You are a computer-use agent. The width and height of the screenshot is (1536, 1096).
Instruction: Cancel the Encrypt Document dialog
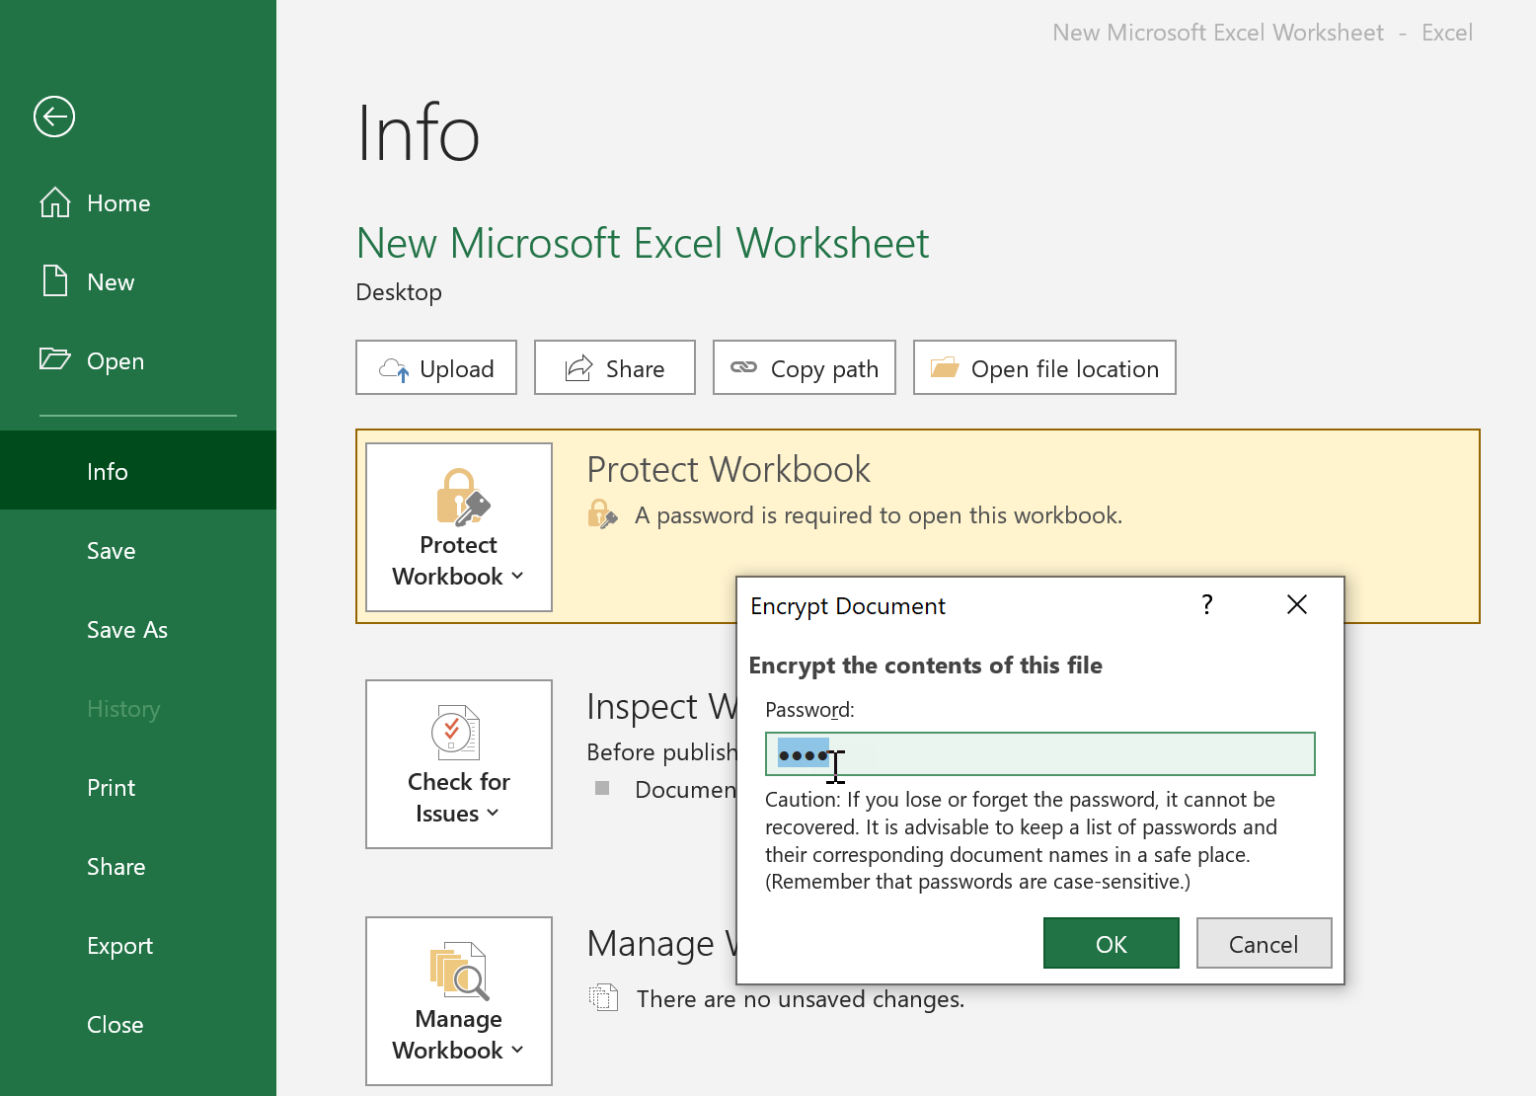1264,944
